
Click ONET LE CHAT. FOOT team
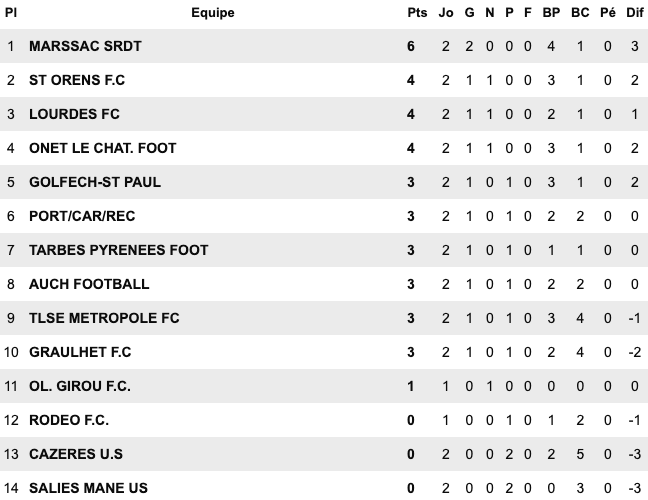pyautogui.click(x=103, y=148)
